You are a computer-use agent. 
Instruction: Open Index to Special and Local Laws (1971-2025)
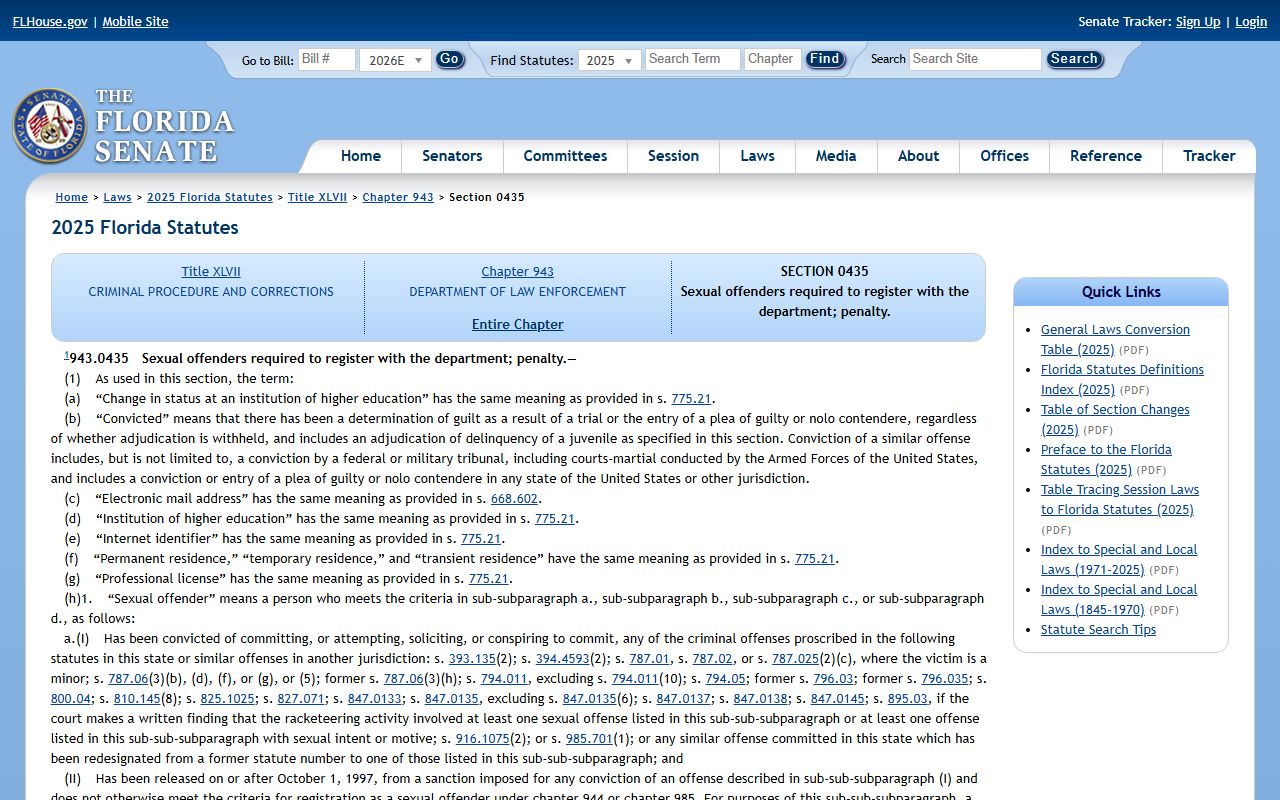(x=1119, y=559)
